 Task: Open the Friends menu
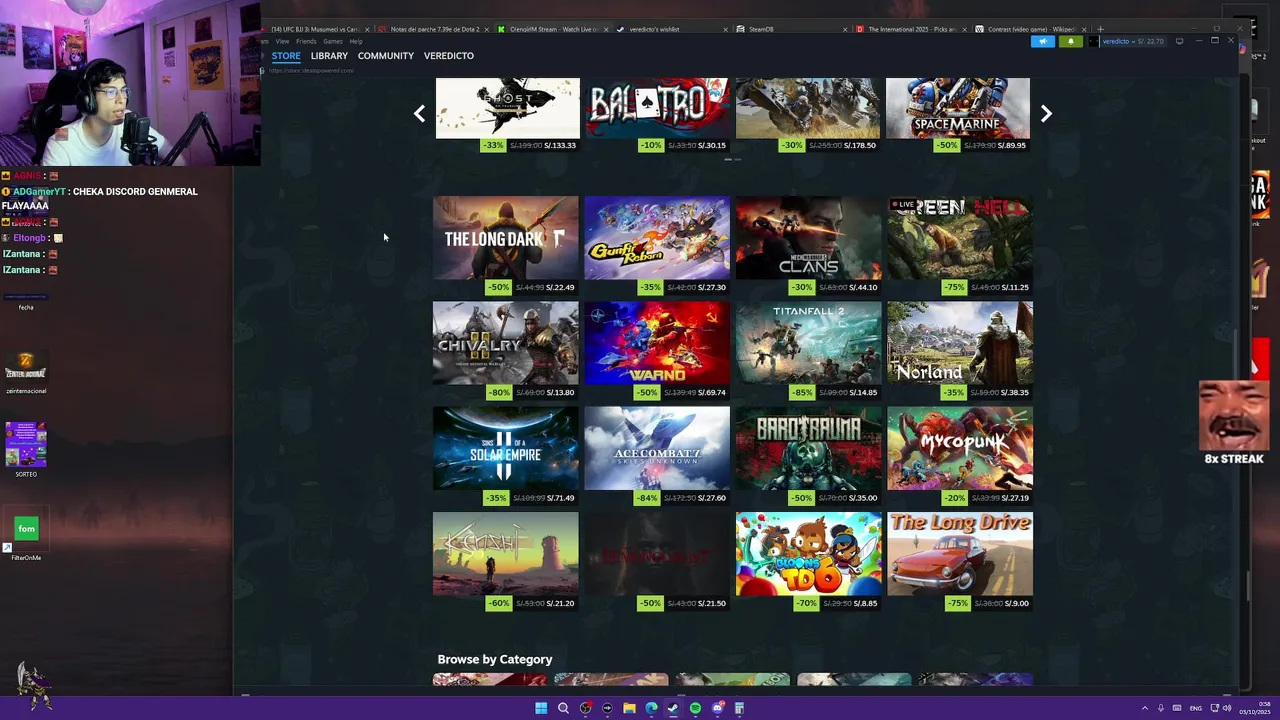coord(306,41)
